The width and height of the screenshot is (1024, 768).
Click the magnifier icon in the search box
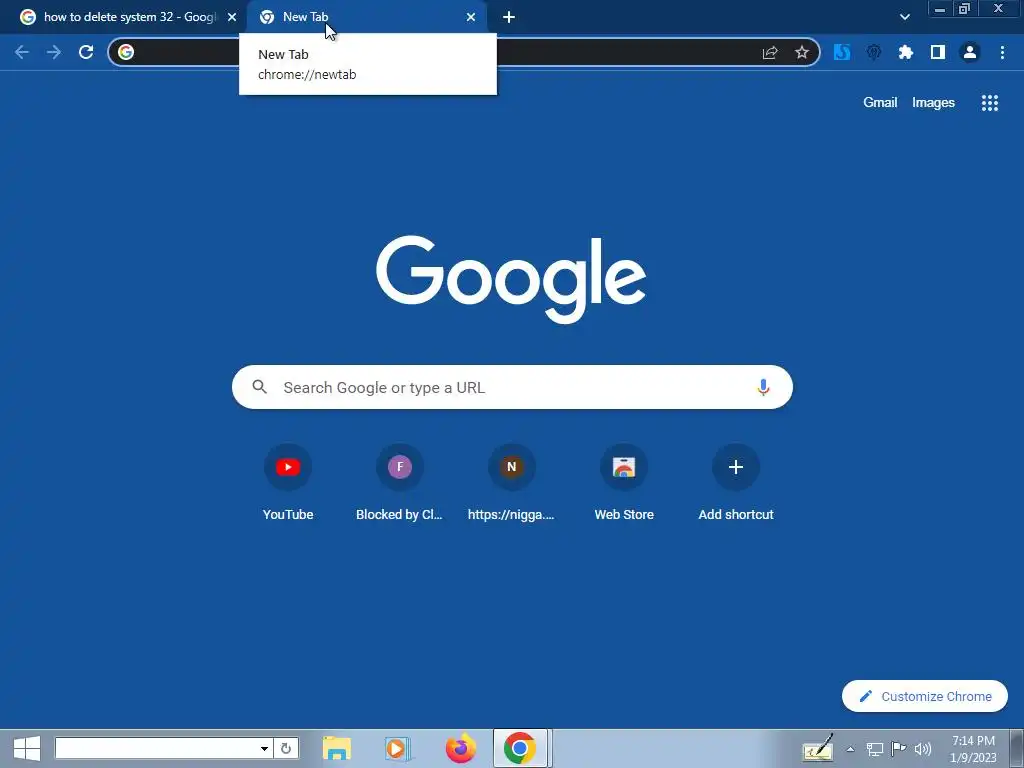coord(259,387)
